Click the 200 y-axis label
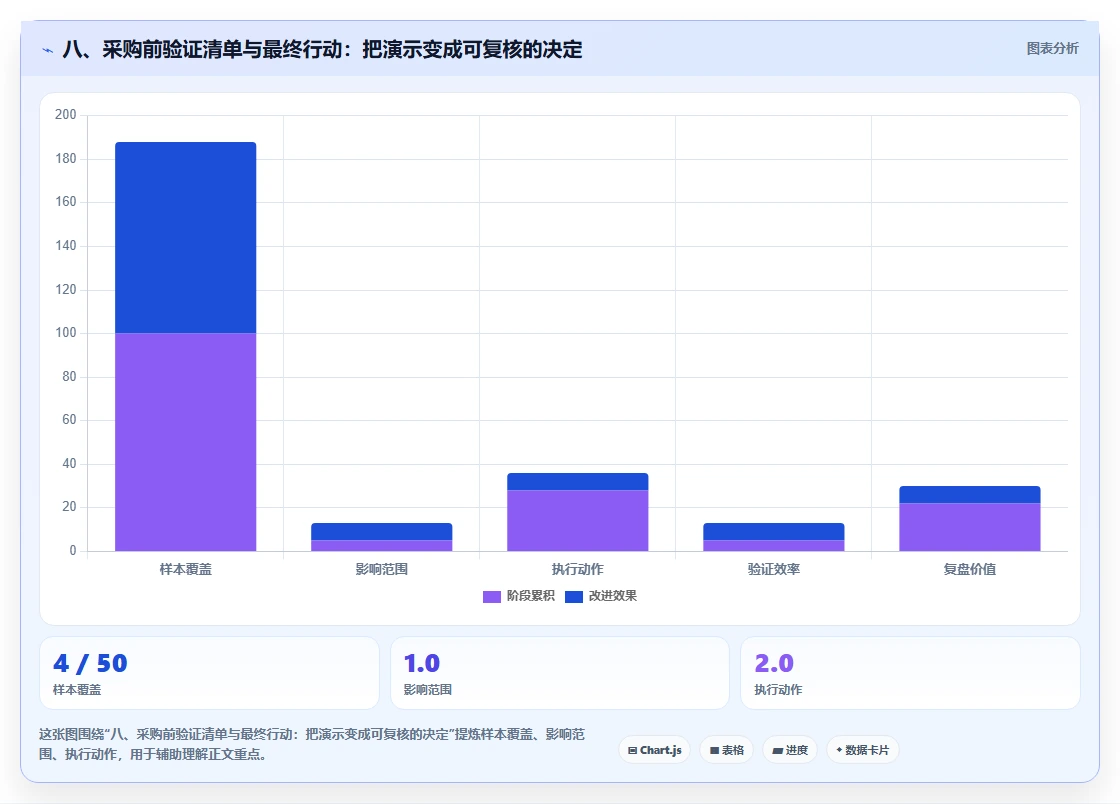 click(x=66, y=115)
